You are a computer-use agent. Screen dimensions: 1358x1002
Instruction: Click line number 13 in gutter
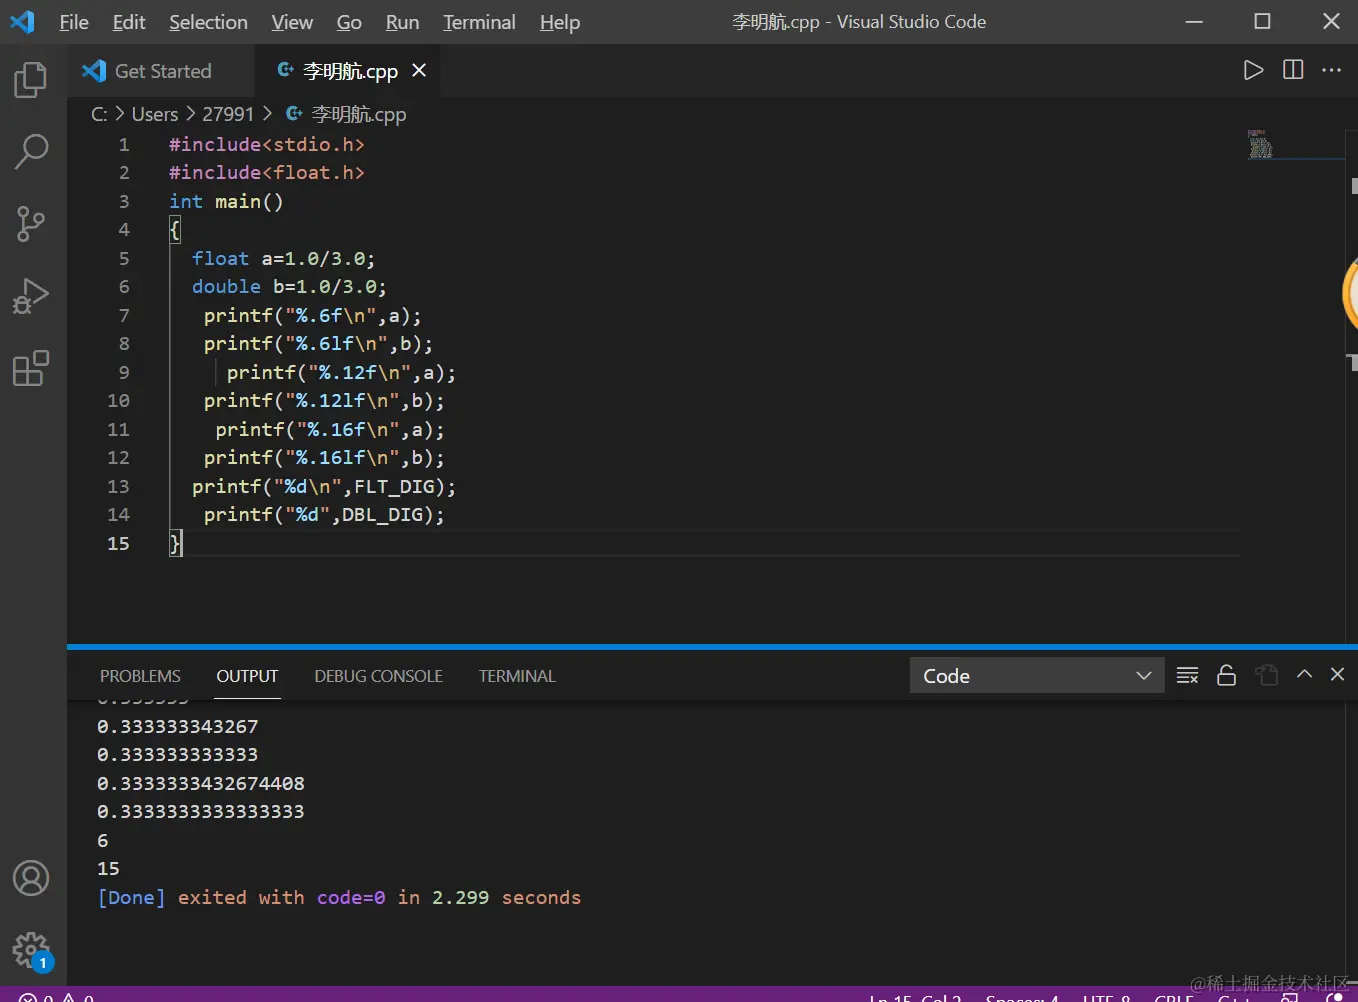pos(118,486)
